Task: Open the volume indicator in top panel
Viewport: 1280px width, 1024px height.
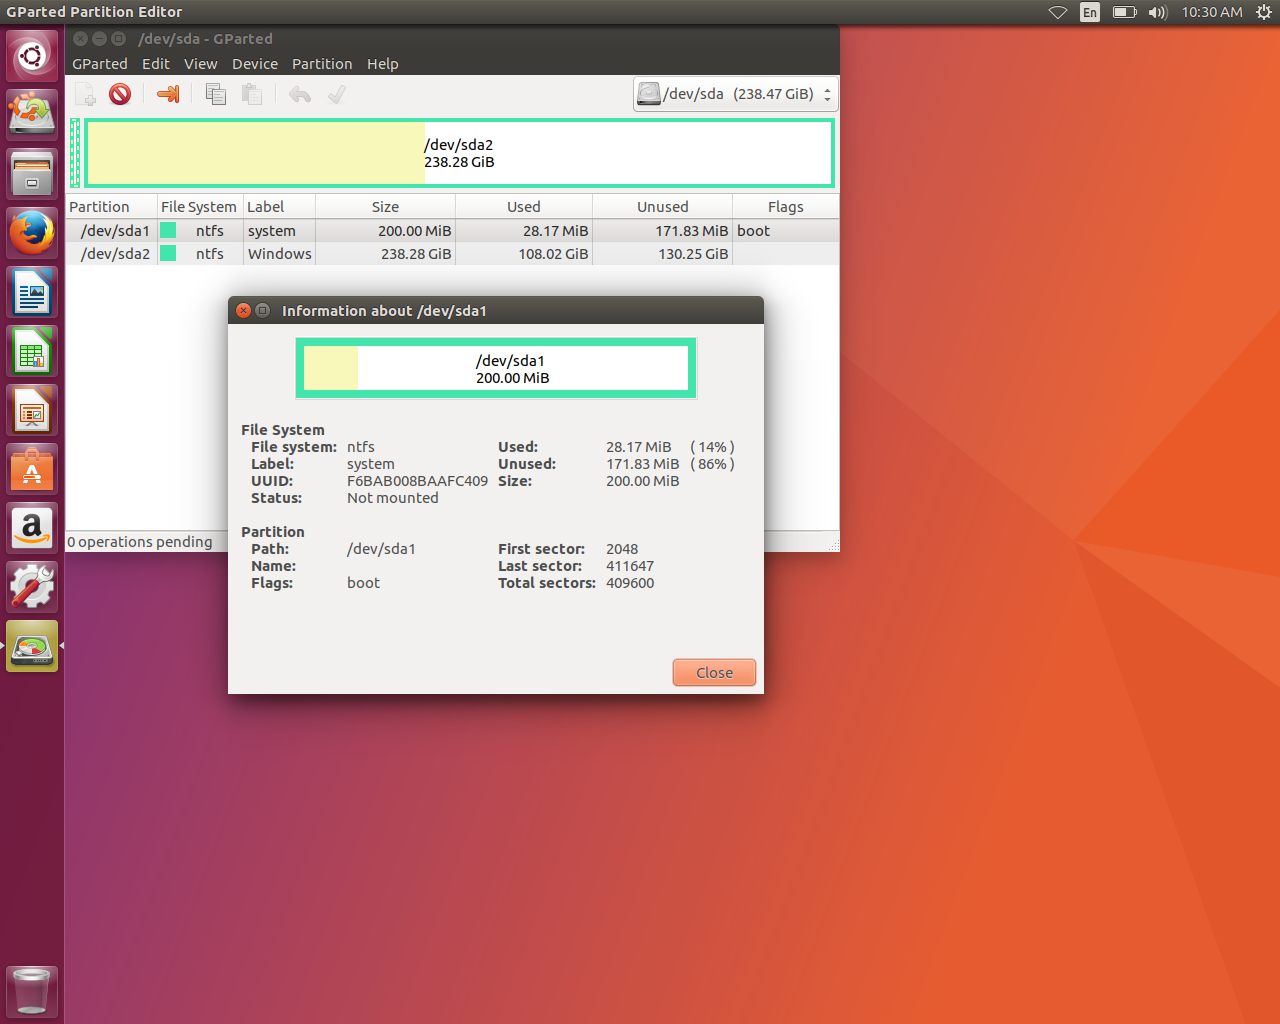Action: click(1157, 12)
